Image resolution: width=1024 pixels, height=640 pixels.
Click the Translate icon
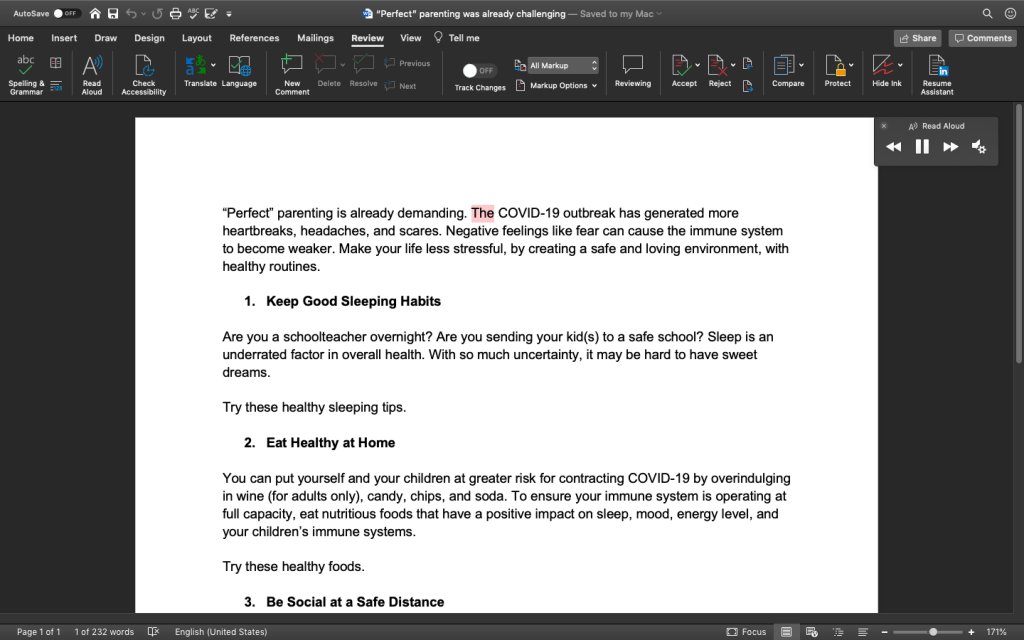(x=196, y=66)
